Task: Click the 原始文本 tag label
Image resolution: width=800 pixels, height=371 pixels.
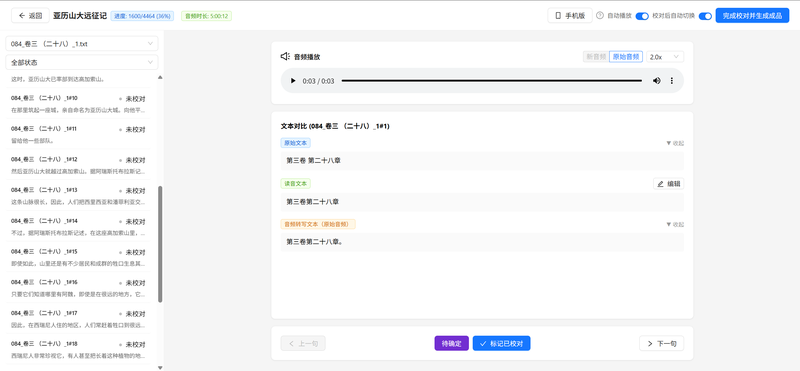Action: pos(295,143)
